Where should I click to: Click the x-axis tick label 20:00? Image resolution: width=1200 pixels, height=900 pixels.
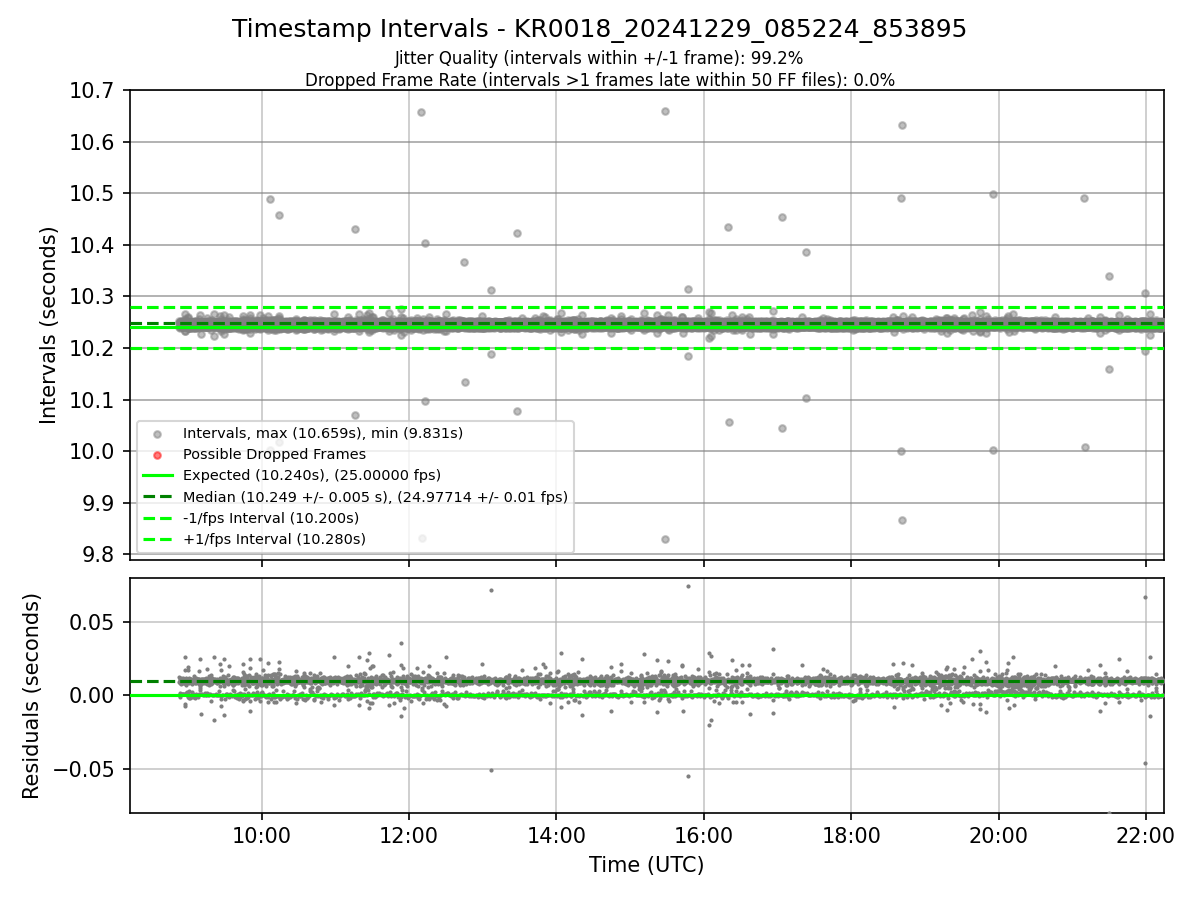click(x=999, y=834)
